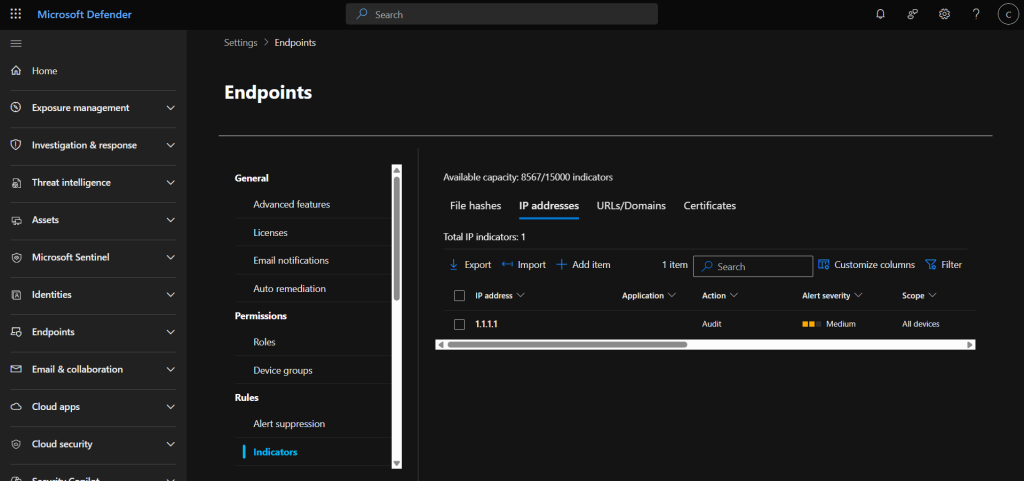Open Scope column header dropdown
1024x481 pixels.
pos(920,296)
